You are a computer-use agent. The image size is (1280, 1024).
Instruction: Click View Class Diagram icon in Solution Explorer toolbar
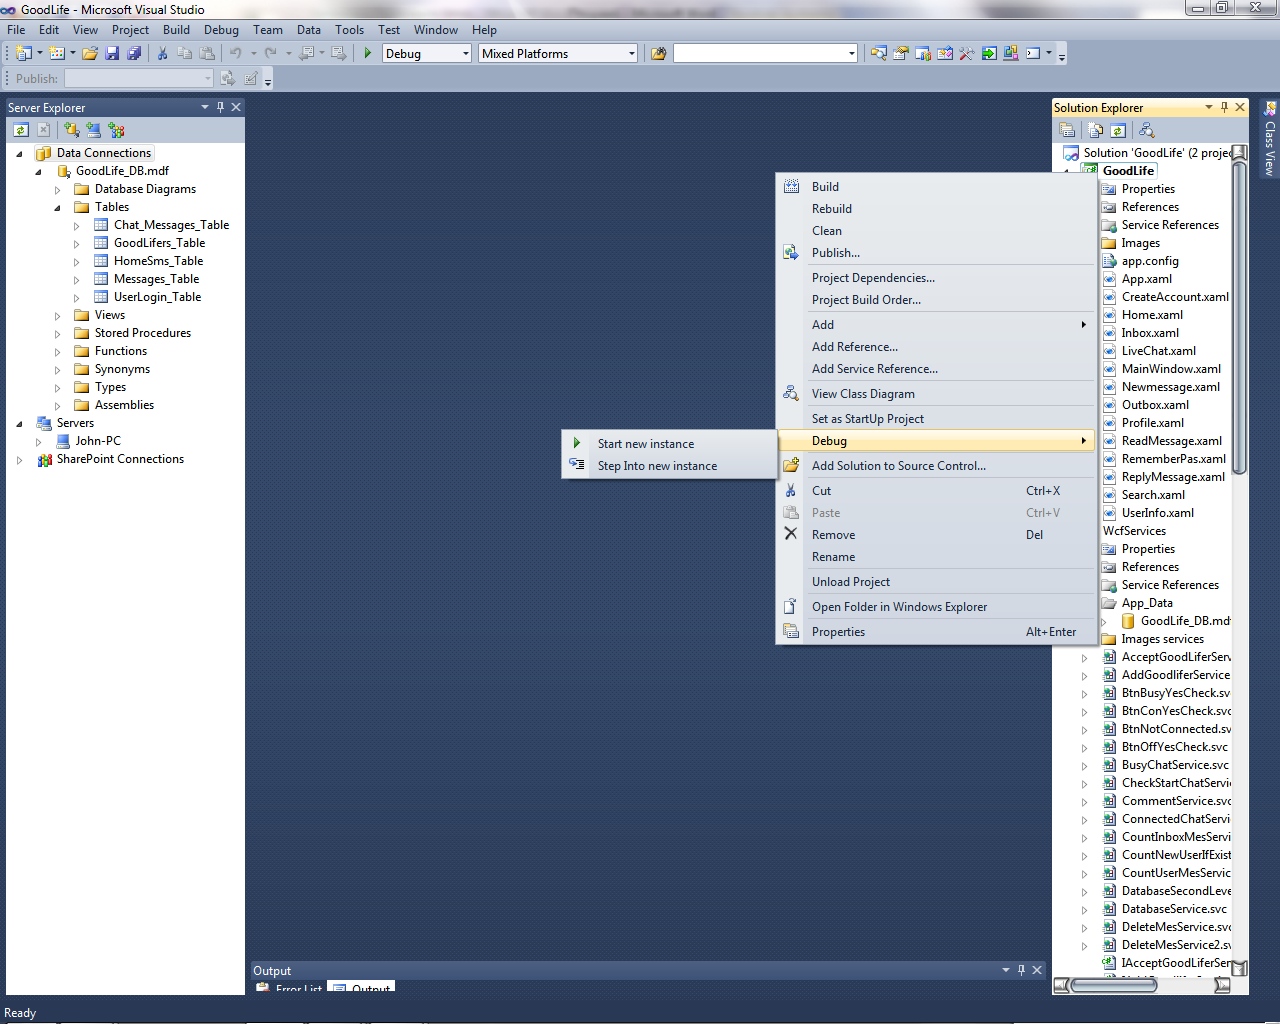[x=1147, y=130]
